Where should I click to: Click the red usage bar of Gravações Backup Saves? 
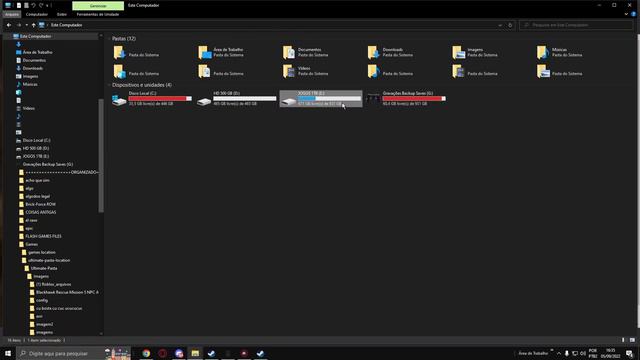tap(414, 98)
